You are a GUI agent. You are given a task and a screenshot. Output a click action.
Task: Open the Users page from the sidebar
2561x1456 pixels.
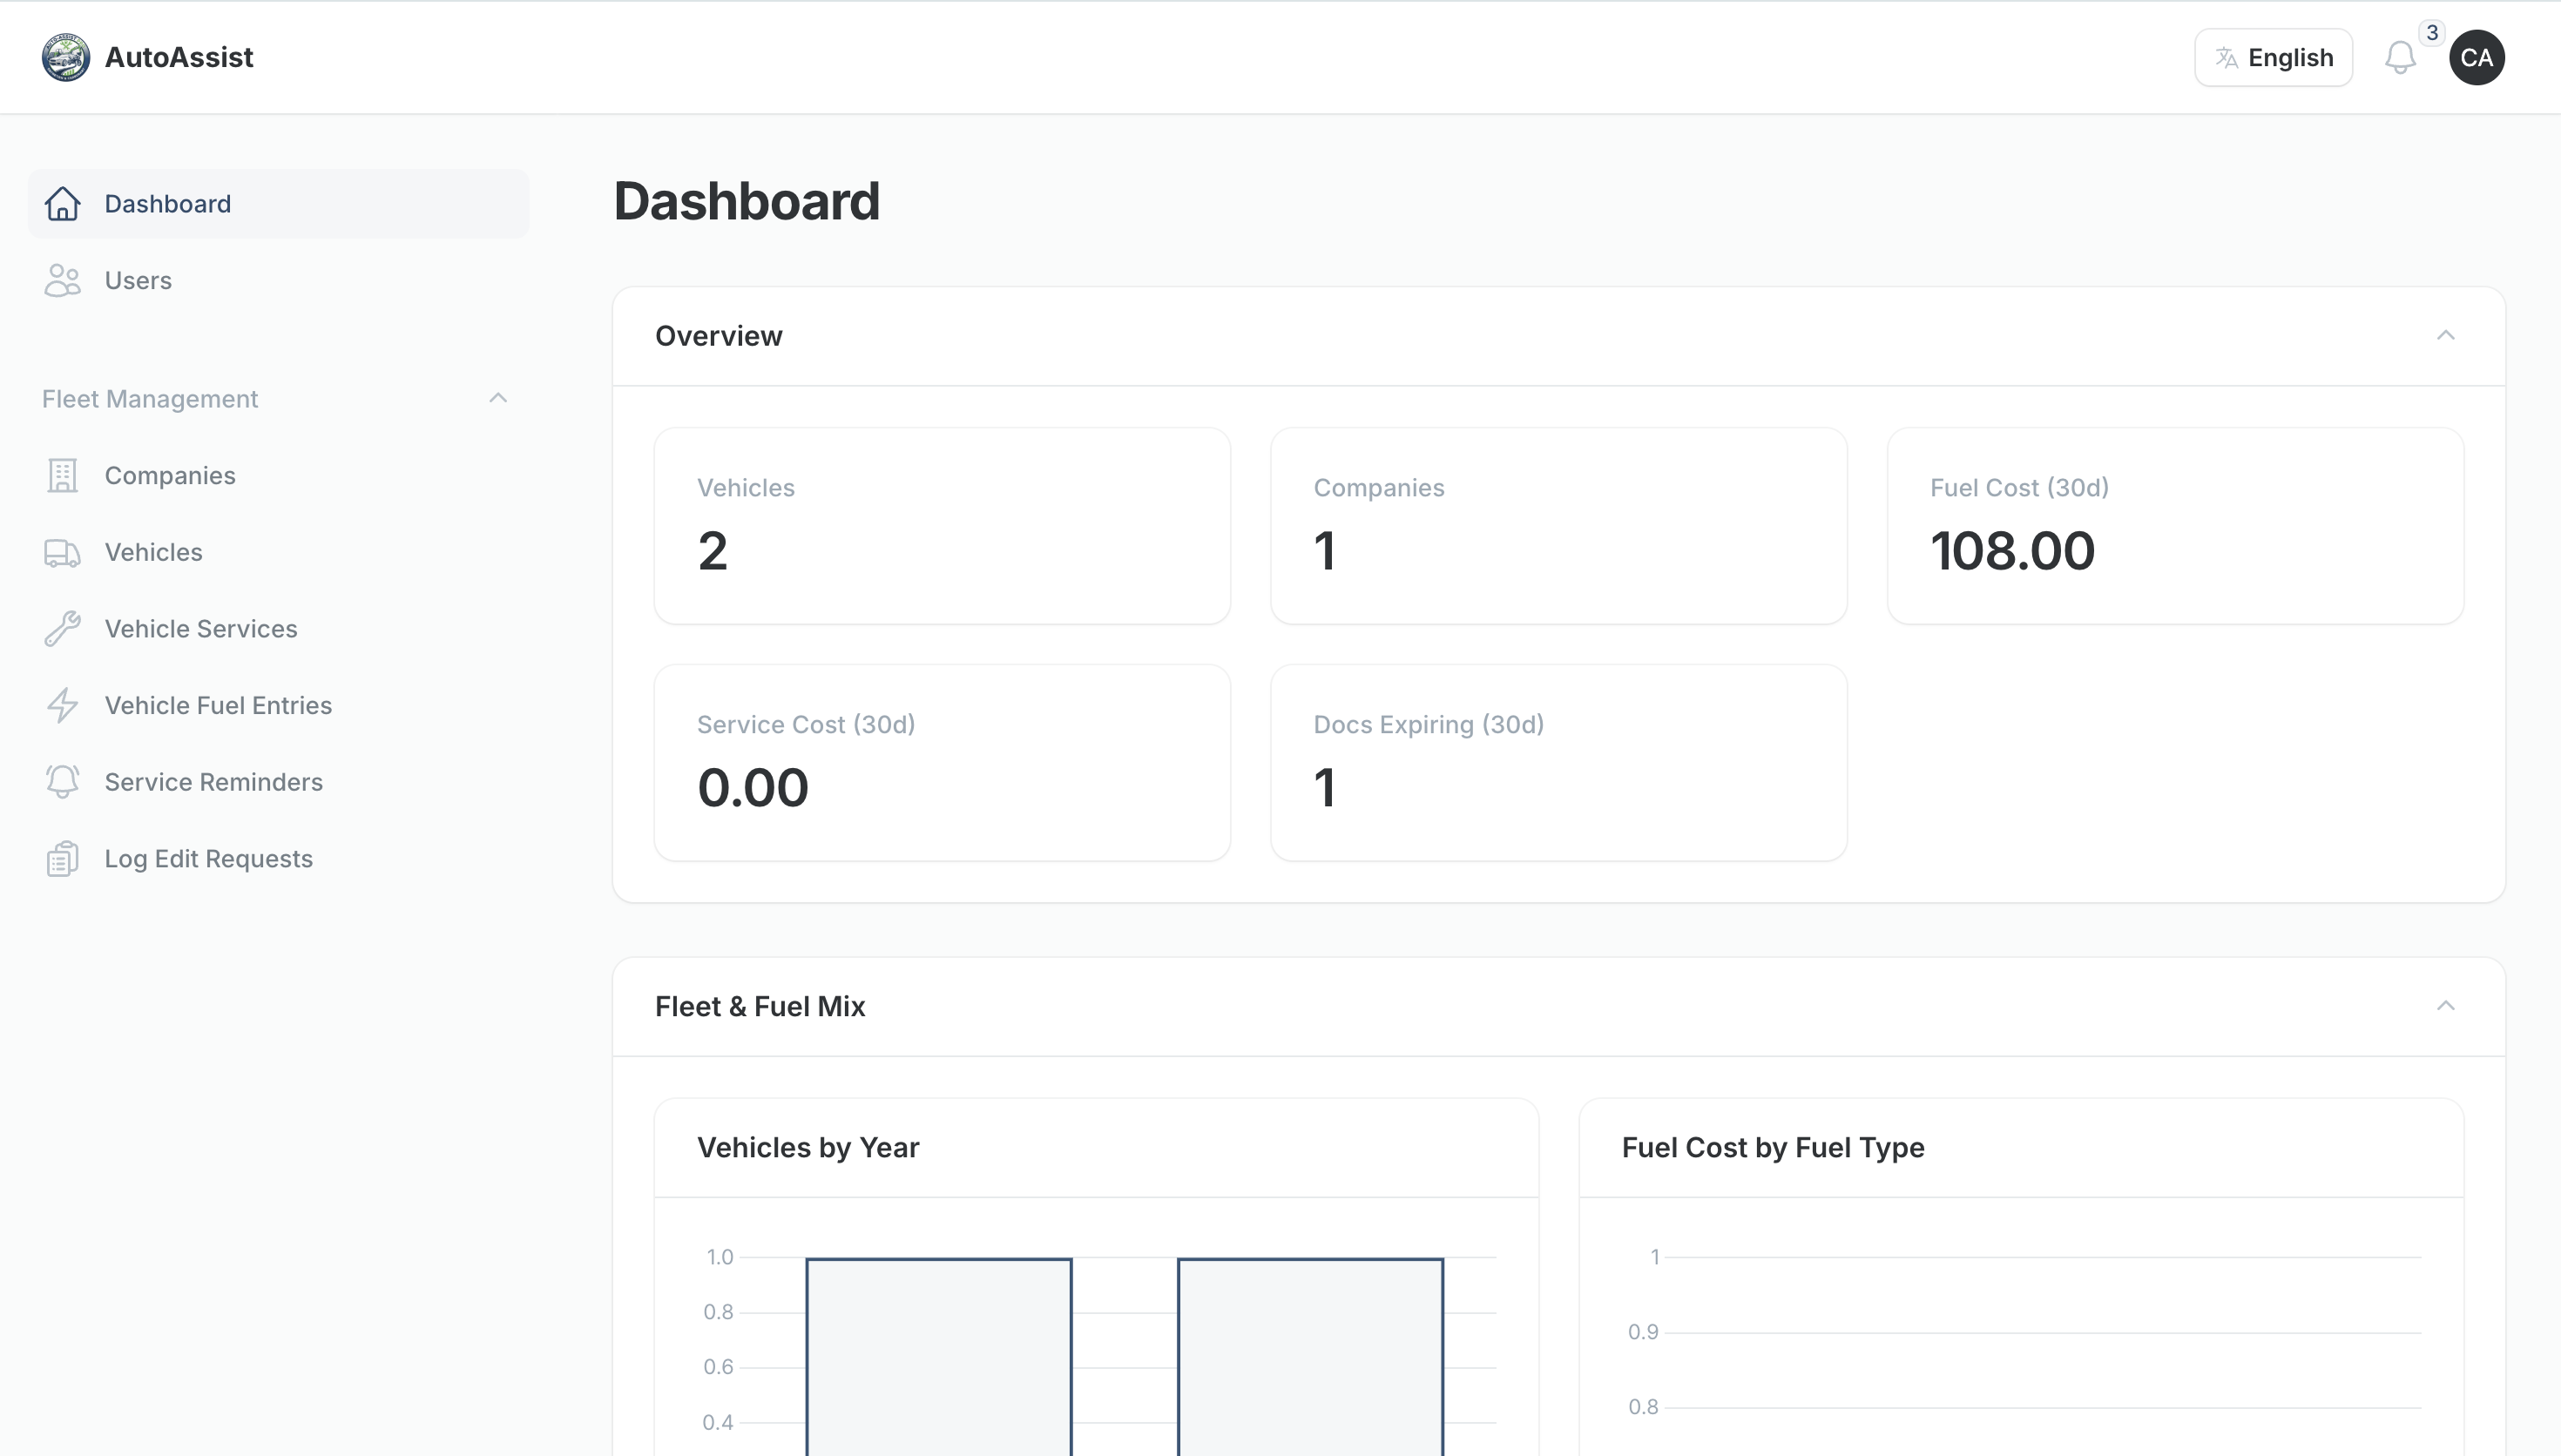138,280
